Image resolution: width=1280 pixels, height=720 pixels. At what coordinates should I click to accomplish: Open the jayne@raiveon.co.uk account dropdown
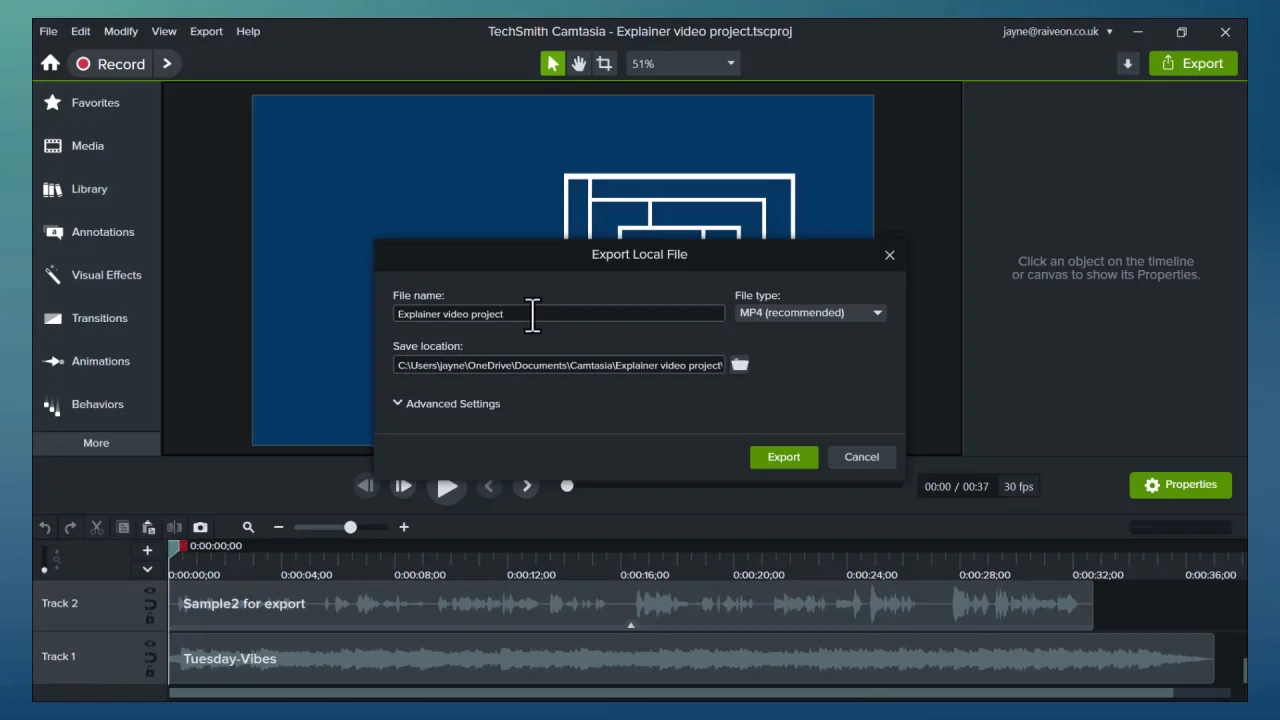[1058, 32]
